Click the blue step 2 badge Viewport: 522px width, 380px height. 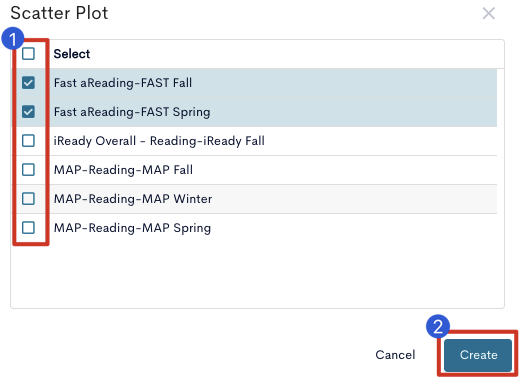tap(438, 326)
